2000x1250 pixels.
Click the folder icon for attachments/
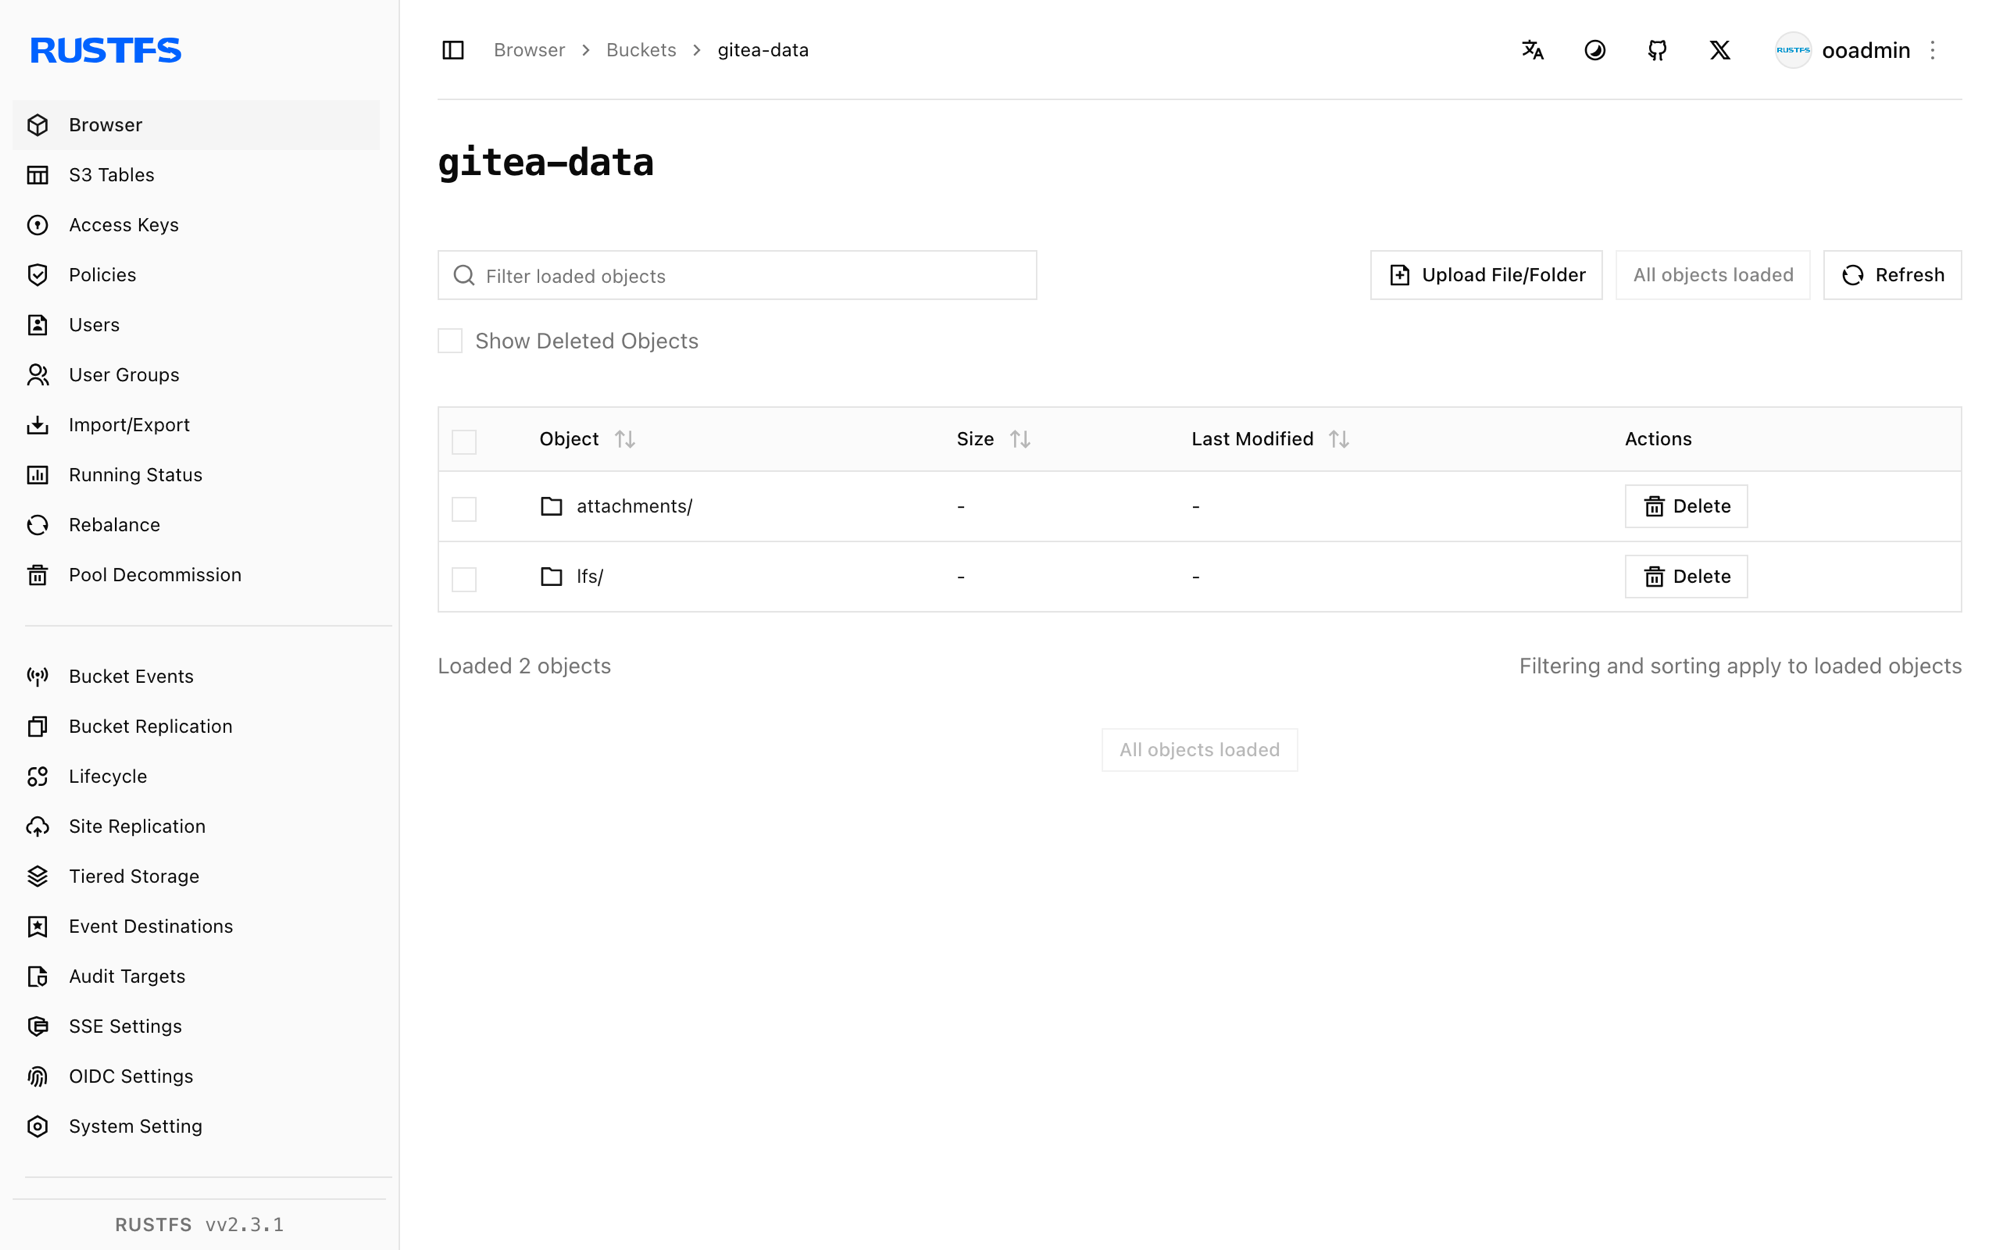(551, 506)
